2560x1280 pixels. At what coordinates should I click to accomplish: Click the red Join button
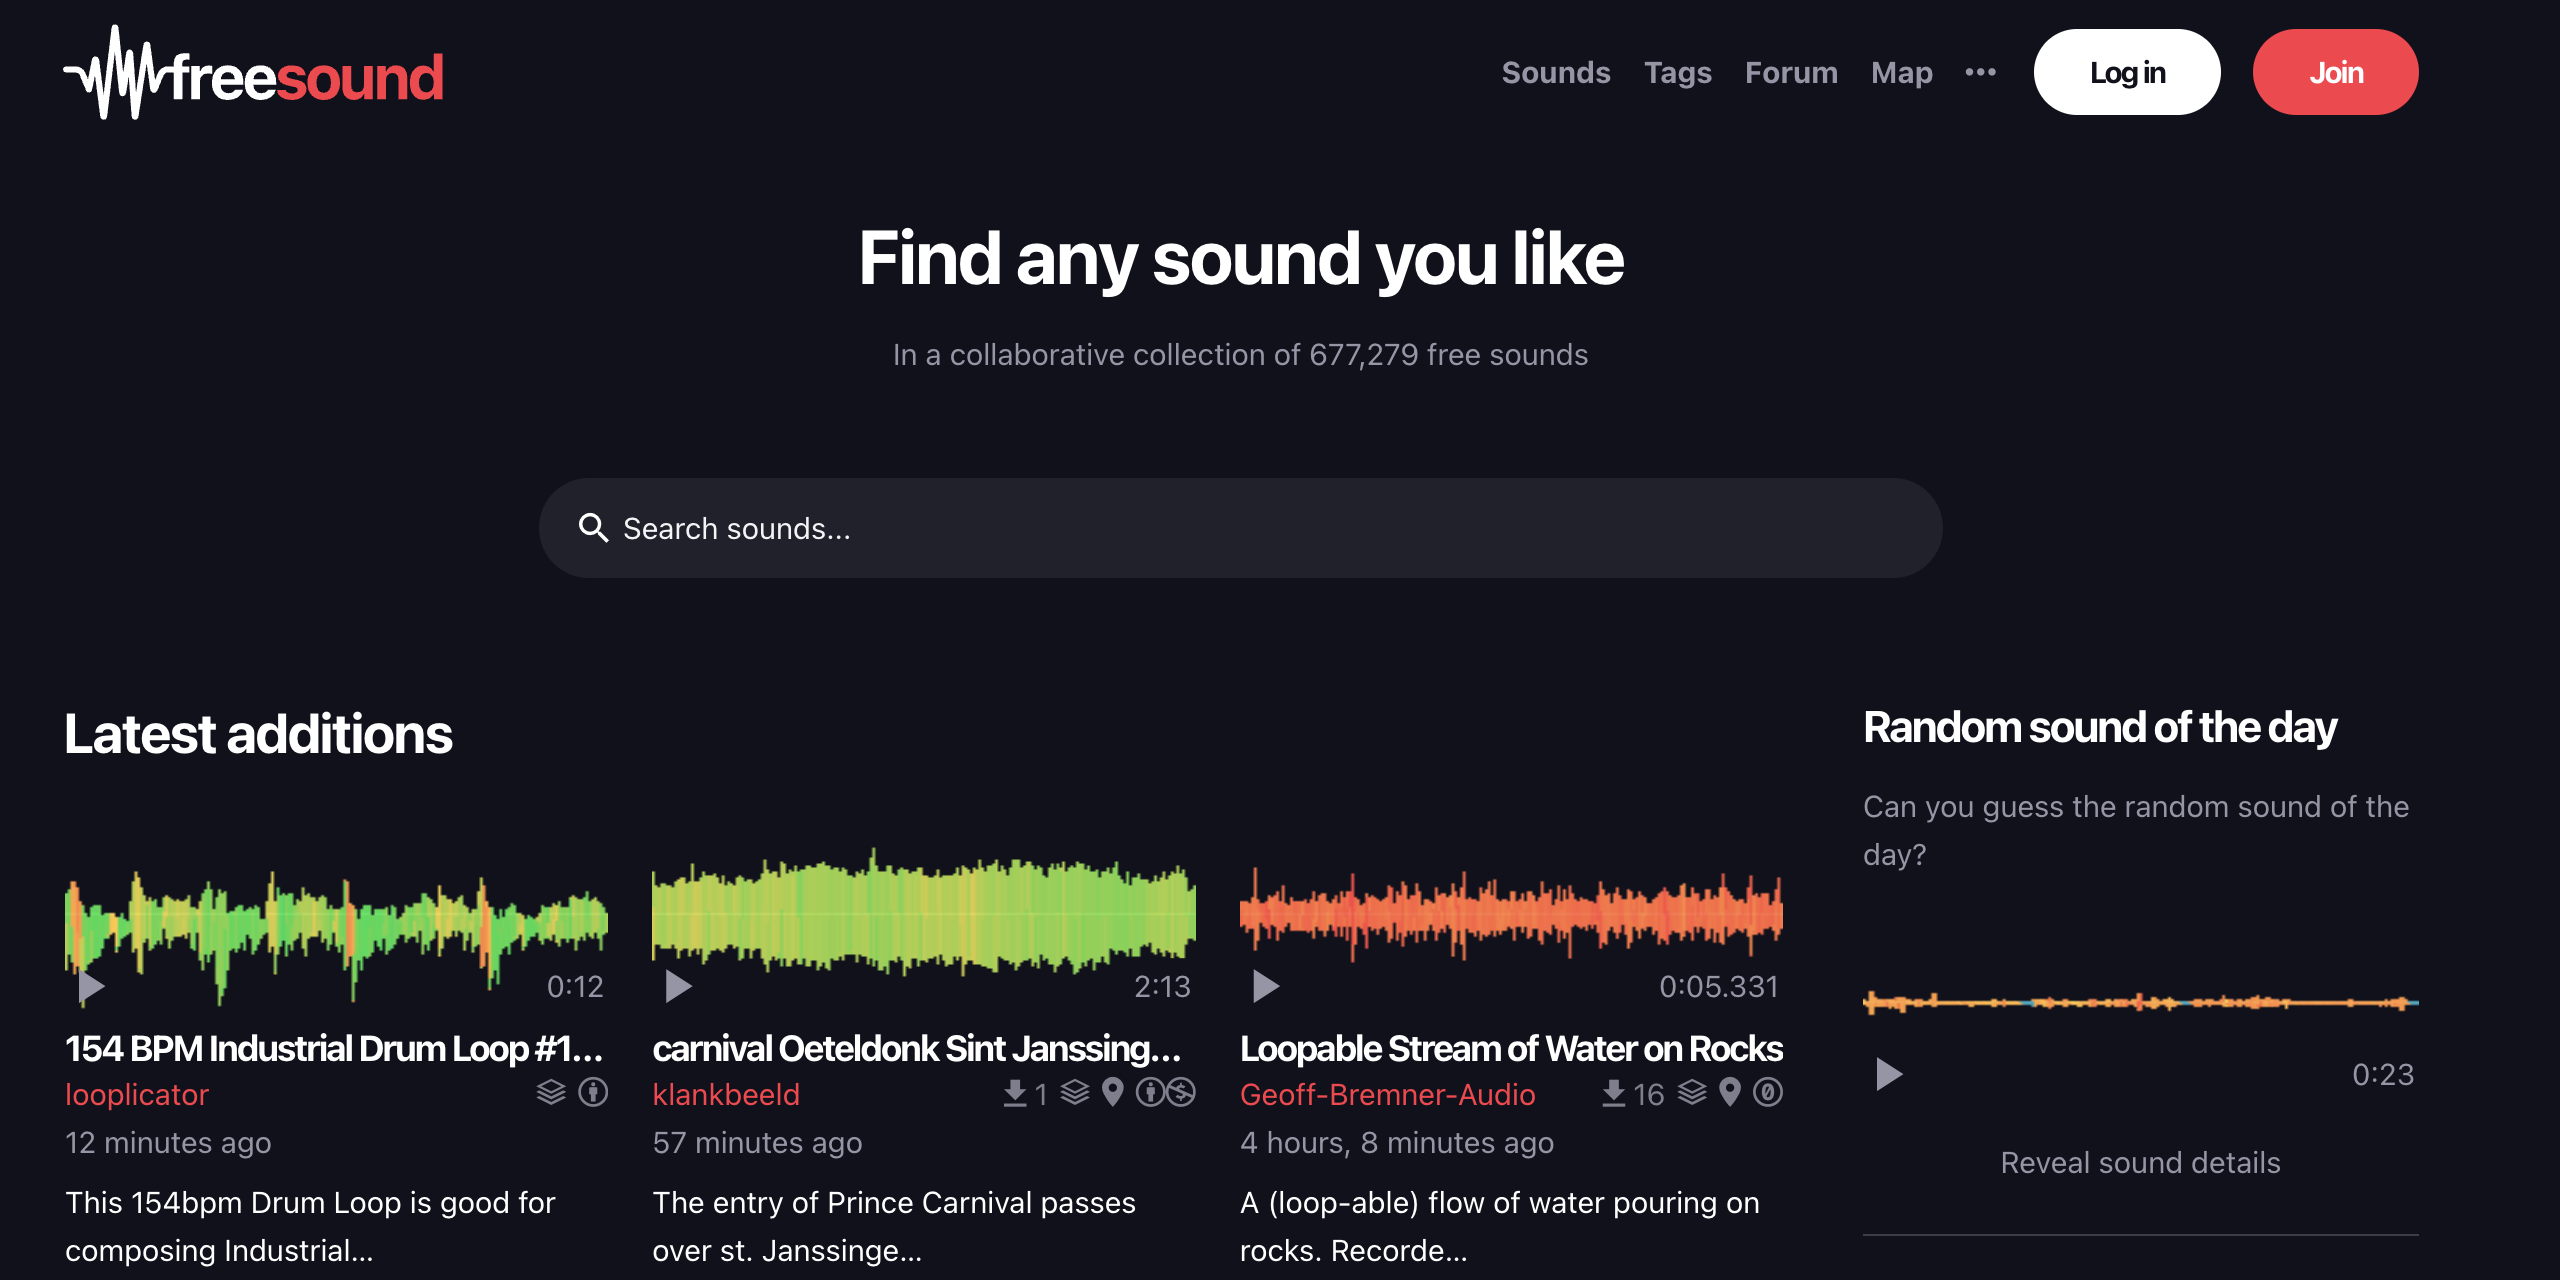2335,72
